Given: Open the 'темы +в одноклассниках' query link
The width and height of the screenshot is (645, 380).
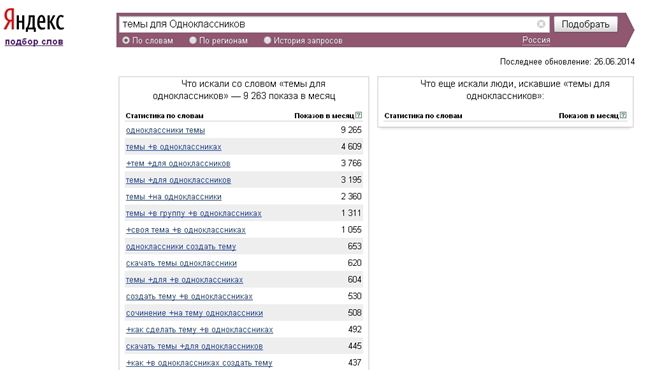Looking at the screenshot, I should (174, 147).
